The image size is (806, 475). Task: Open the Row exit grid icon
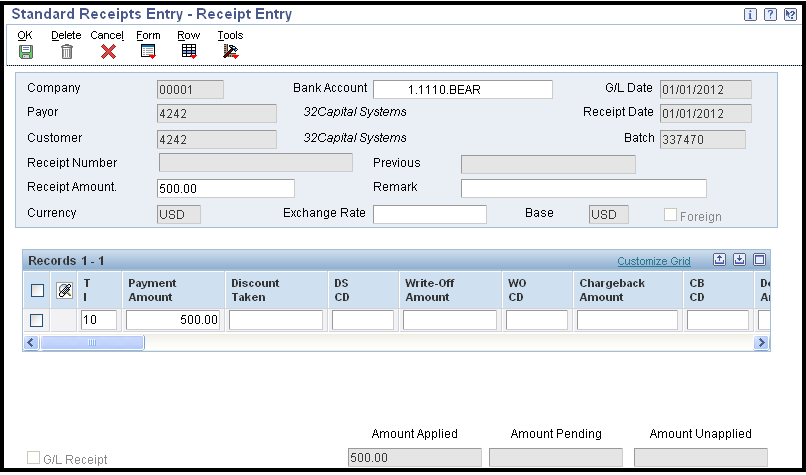pyautogui.click(x=189, y=51)
